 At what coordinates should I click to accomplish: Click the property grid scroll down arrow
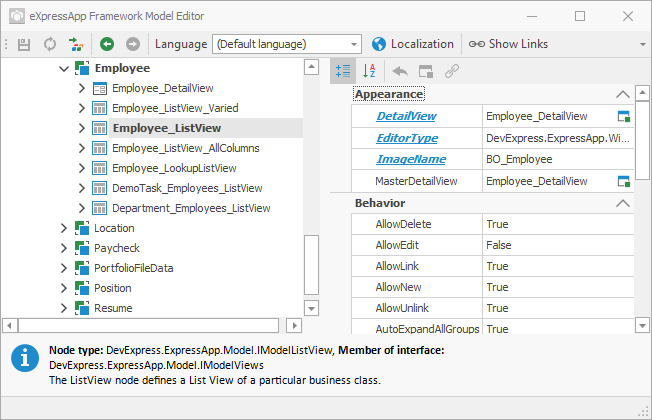642,326
